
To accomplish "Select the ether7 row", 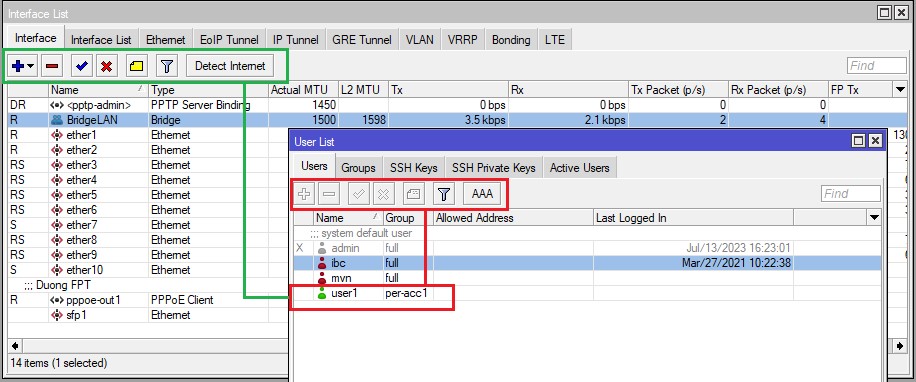I will [x=148, y=225].
